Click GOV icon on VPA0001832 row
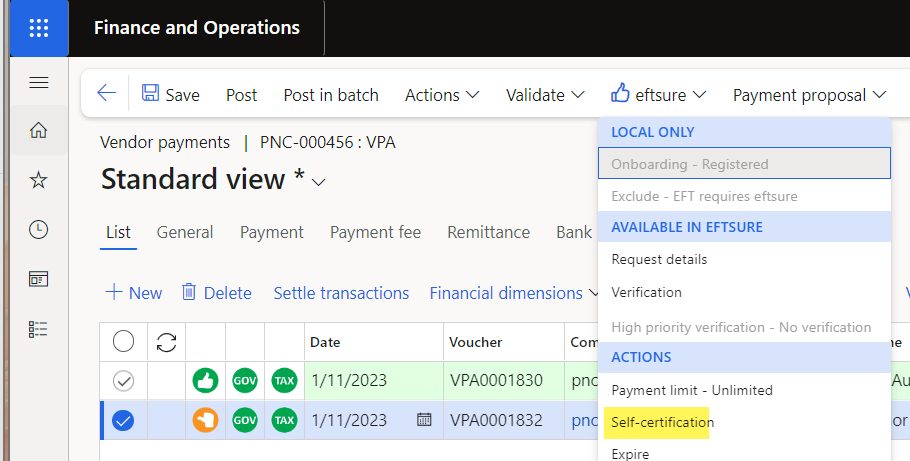This screenshot has height=461, width=910. click(x=245, y=420)
